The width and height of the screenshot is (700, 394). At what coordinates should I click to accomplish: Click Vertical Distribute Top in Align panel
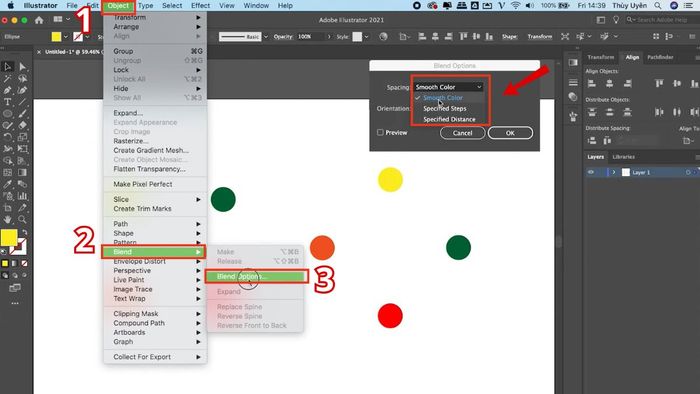[x=592, y=112]
